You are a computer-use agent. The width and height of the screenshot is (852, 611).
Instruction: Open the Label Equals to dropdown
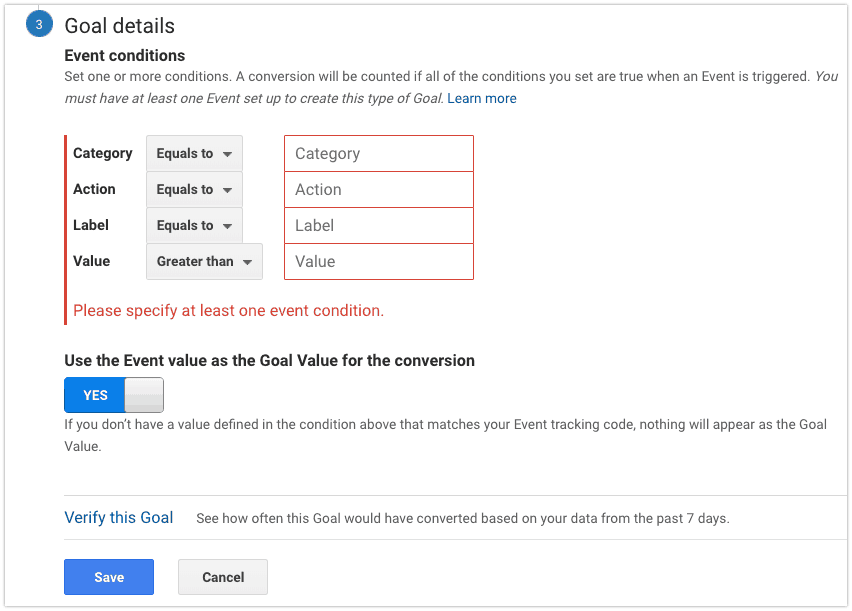coord(194,225)
